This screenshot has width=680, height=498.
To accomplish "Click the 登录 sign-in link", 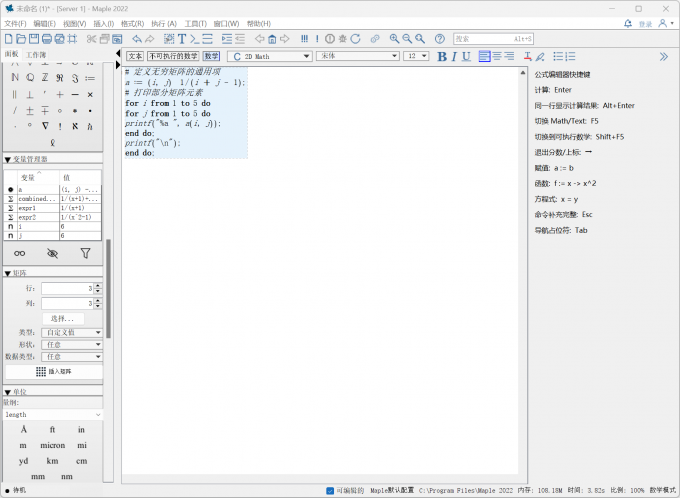I will (645, 24).
